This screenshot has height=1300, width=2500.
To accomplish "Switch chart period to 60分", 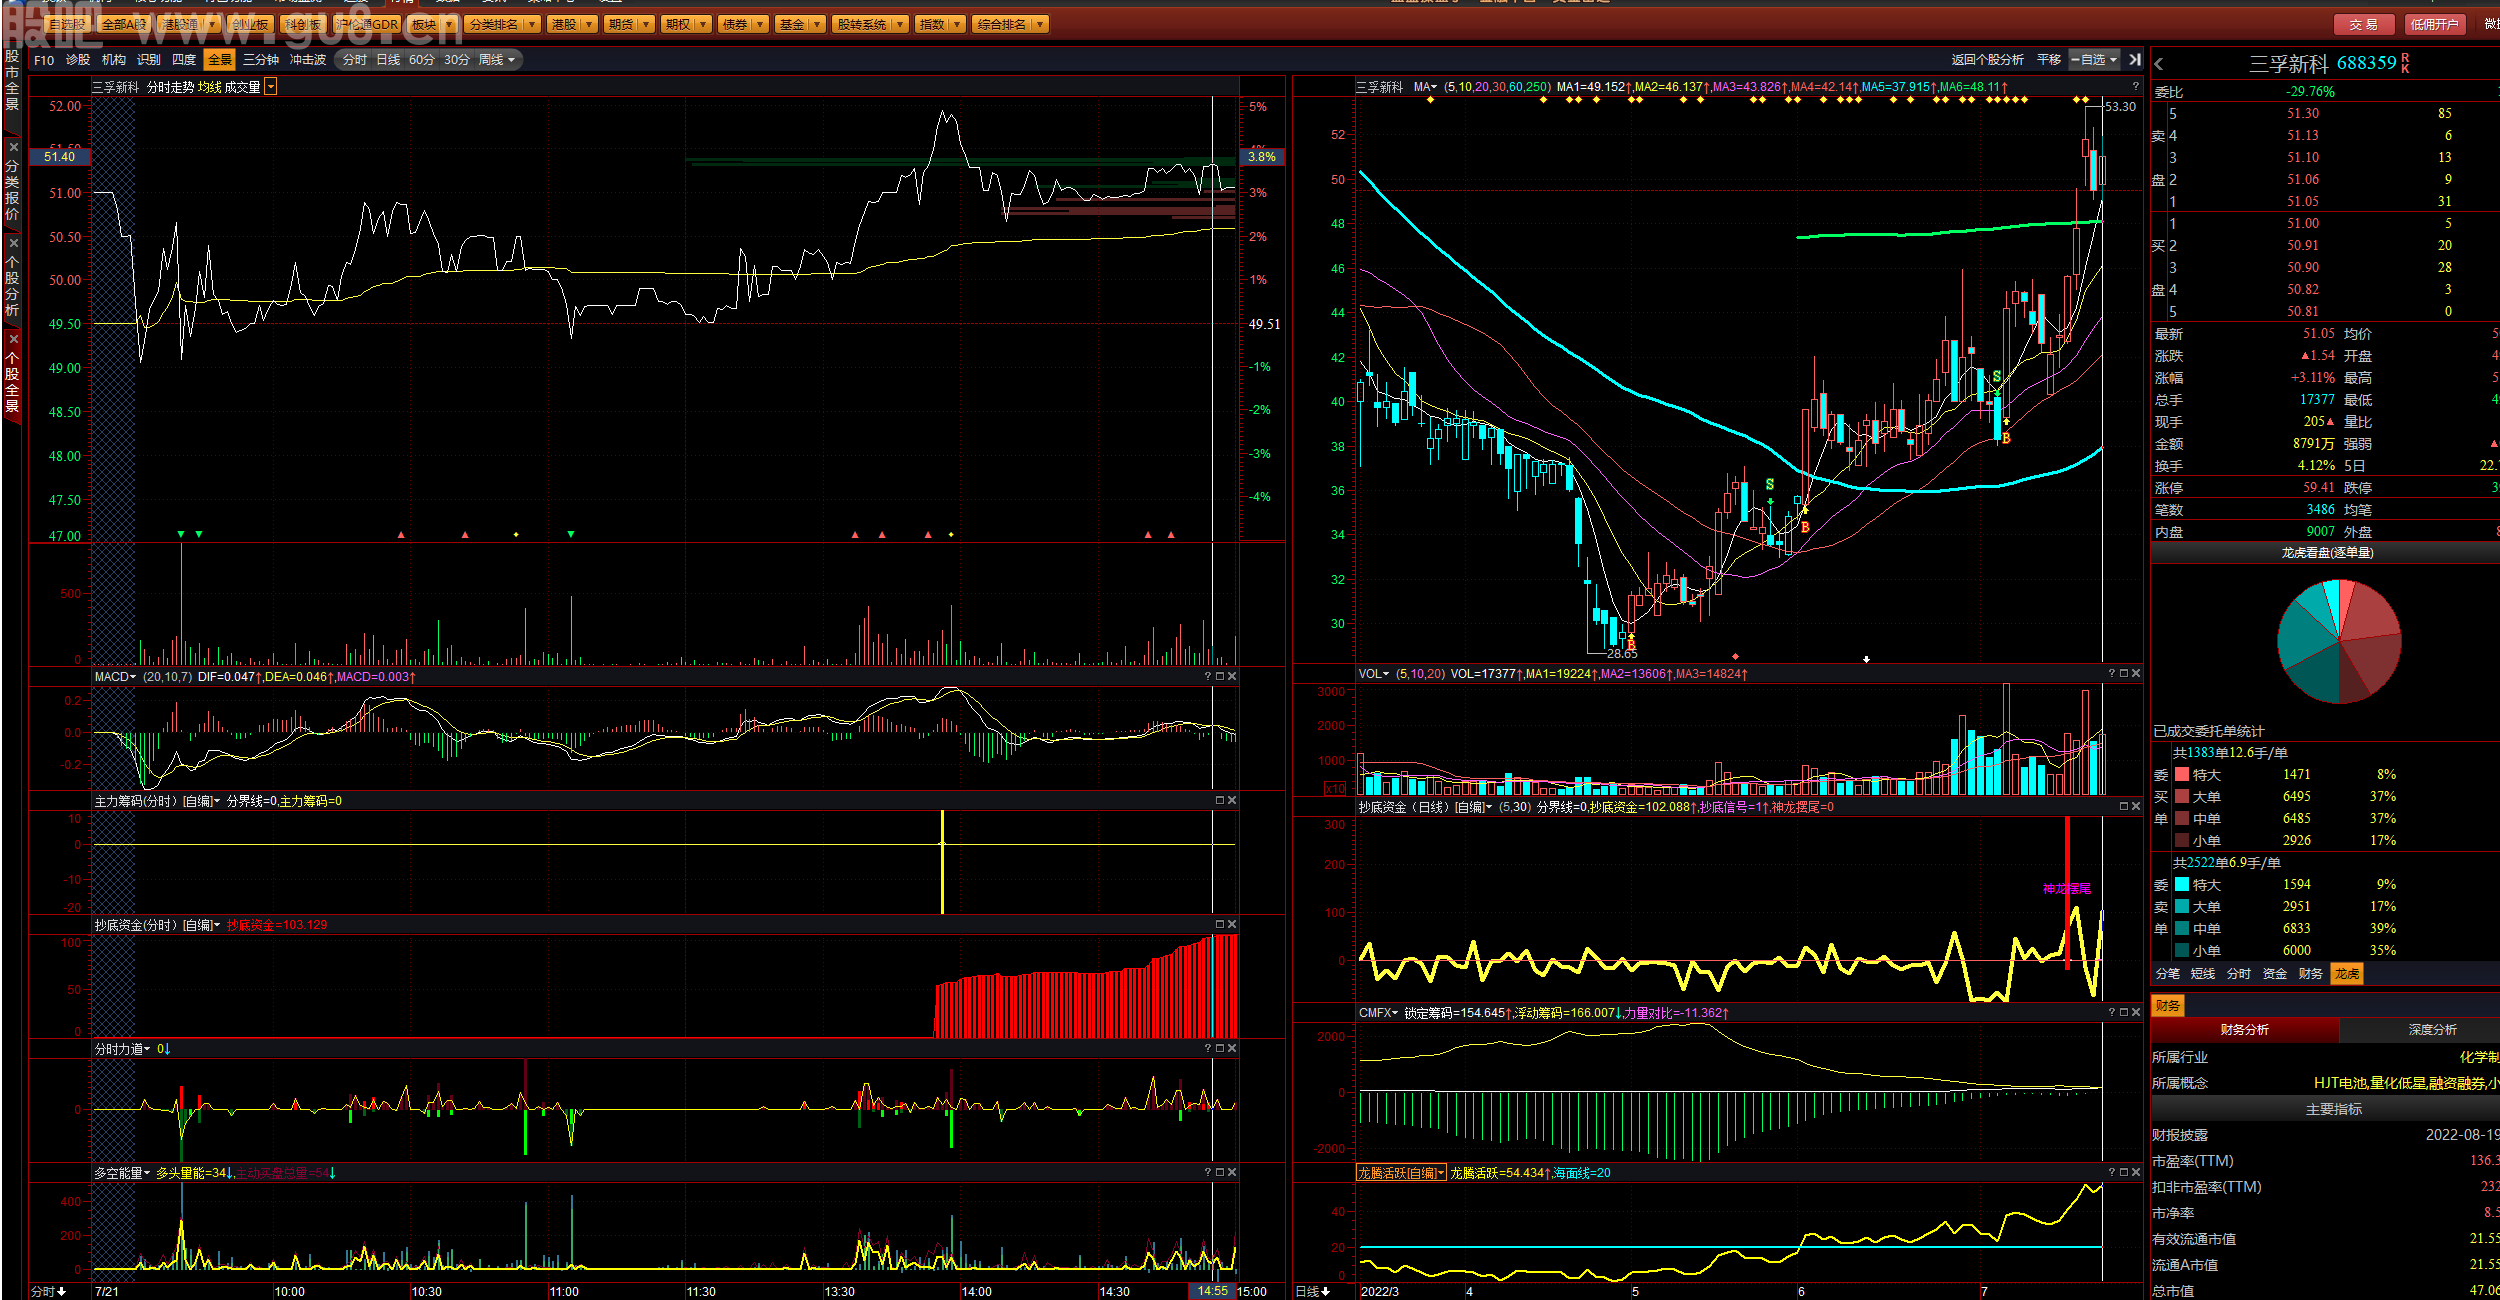I will (x=422, y=60).
